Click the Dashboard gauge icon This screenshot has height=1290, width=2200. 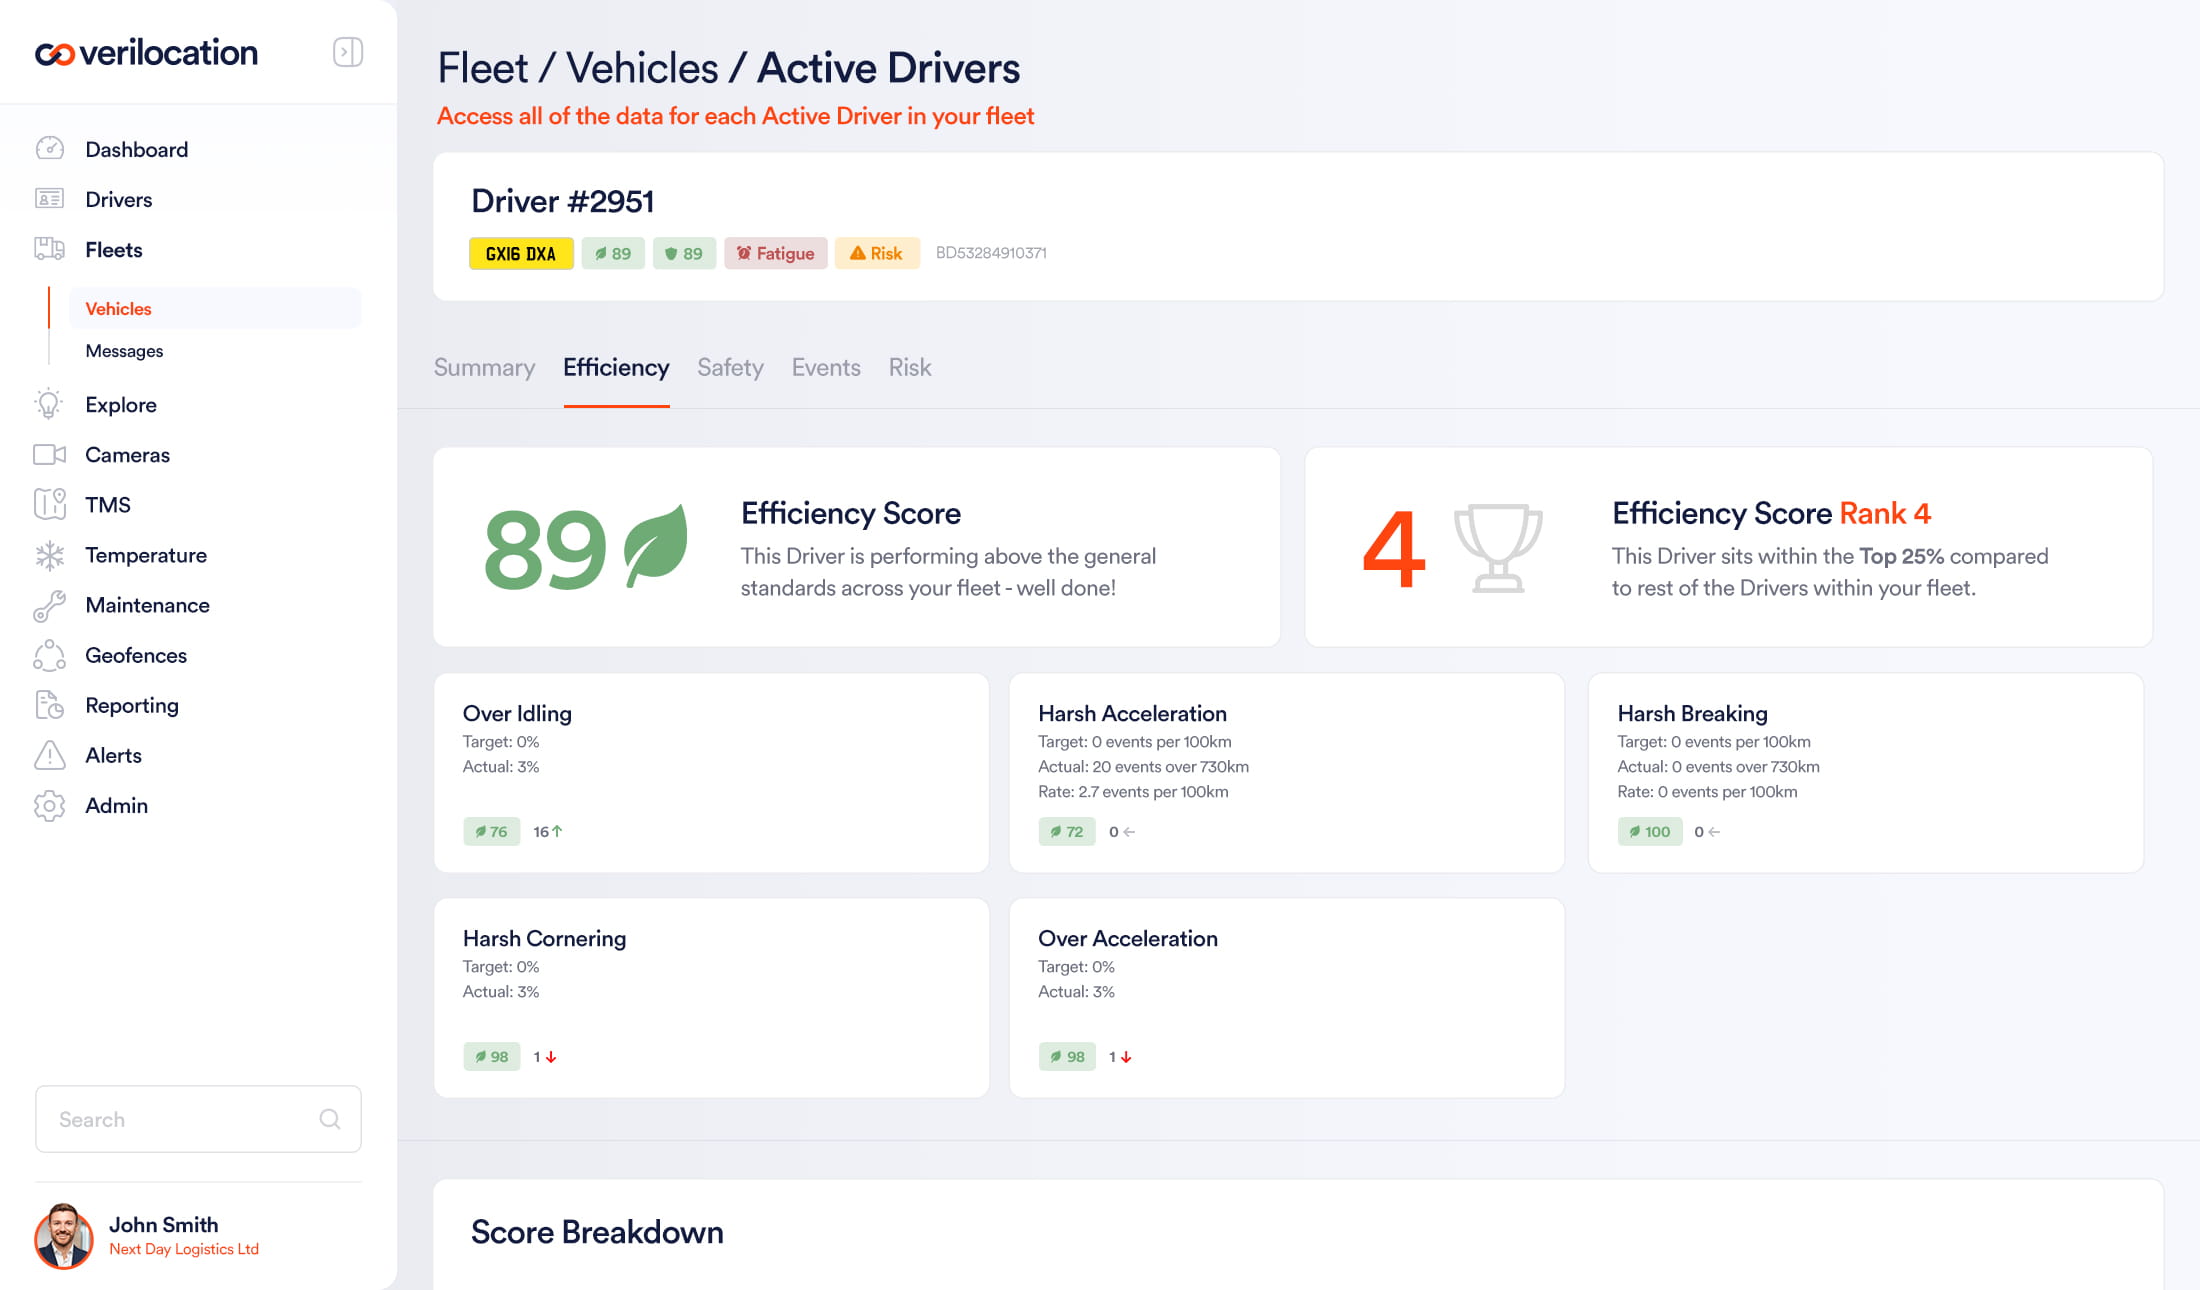49,149
